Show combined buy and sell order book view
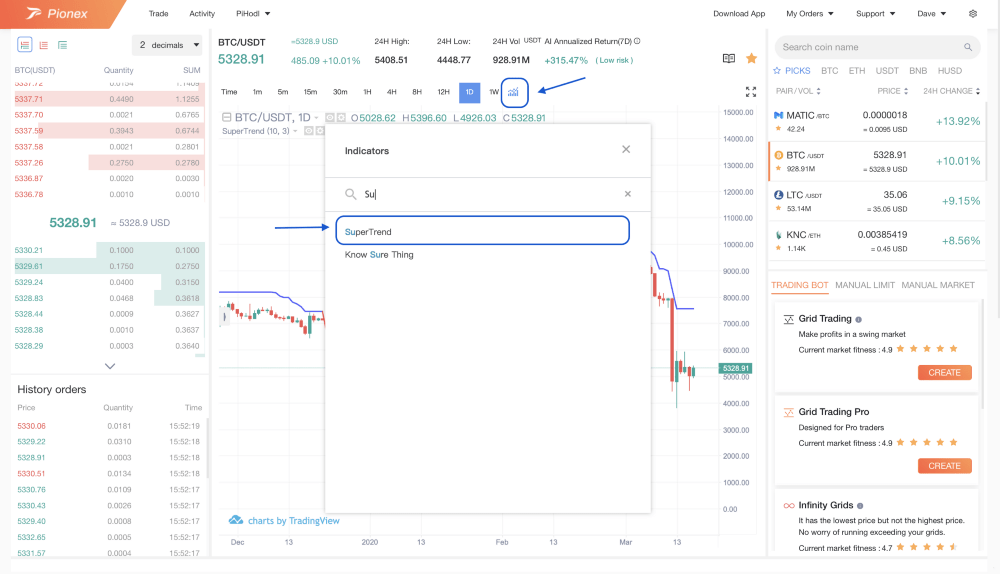Image resolution: width=1000 pixels, height=574 pixels. tap(25, 45)
